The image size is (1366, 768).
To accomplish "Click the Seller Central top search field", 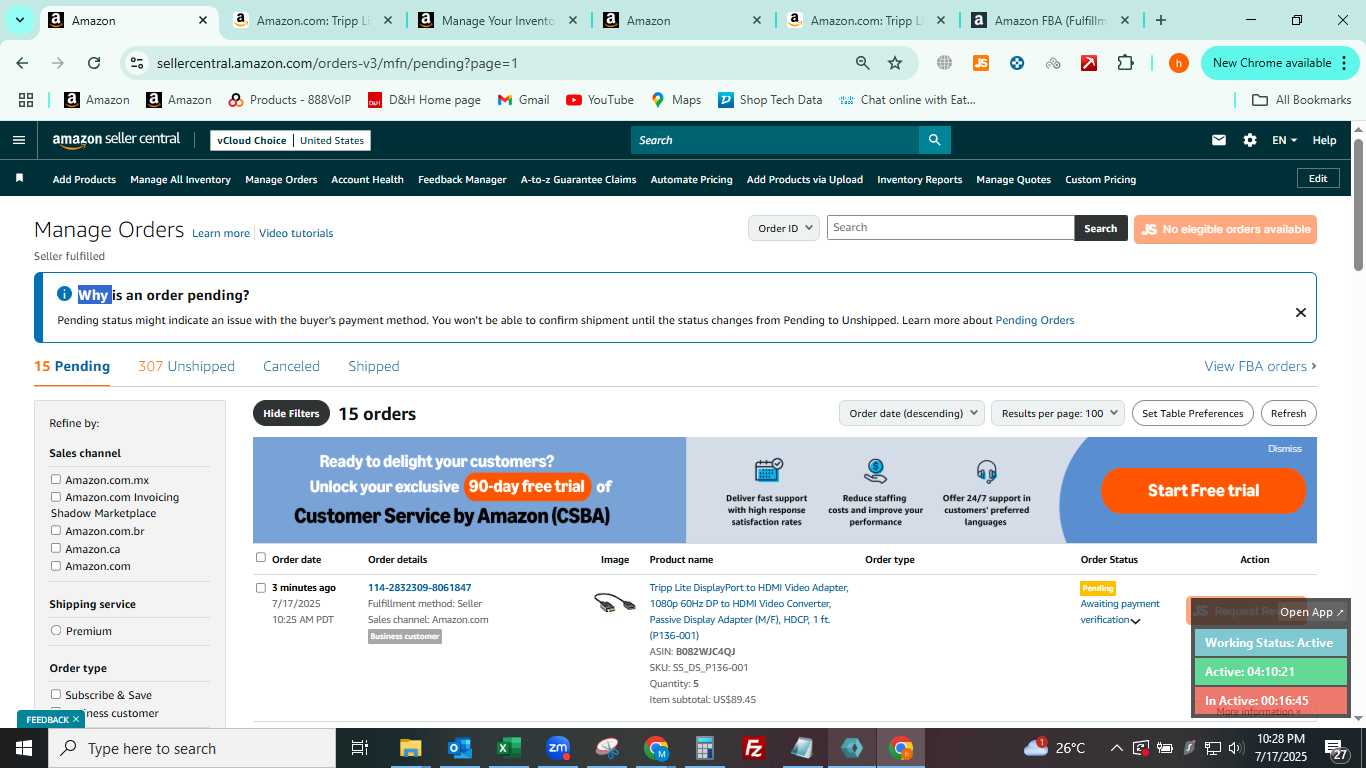I will pyautogui.click(x=775, y=140).
